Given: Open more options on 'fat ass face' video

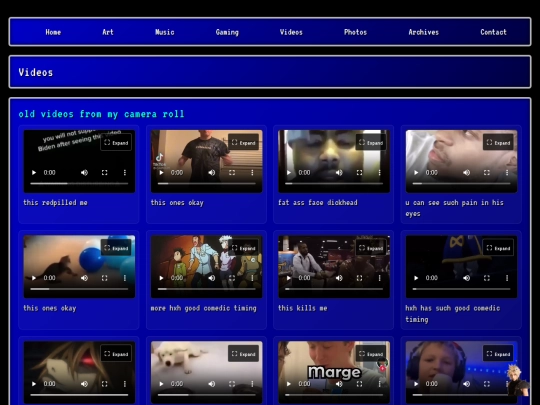Looking at the screenshot, I should pyautogui.click(x=380, y=173).
